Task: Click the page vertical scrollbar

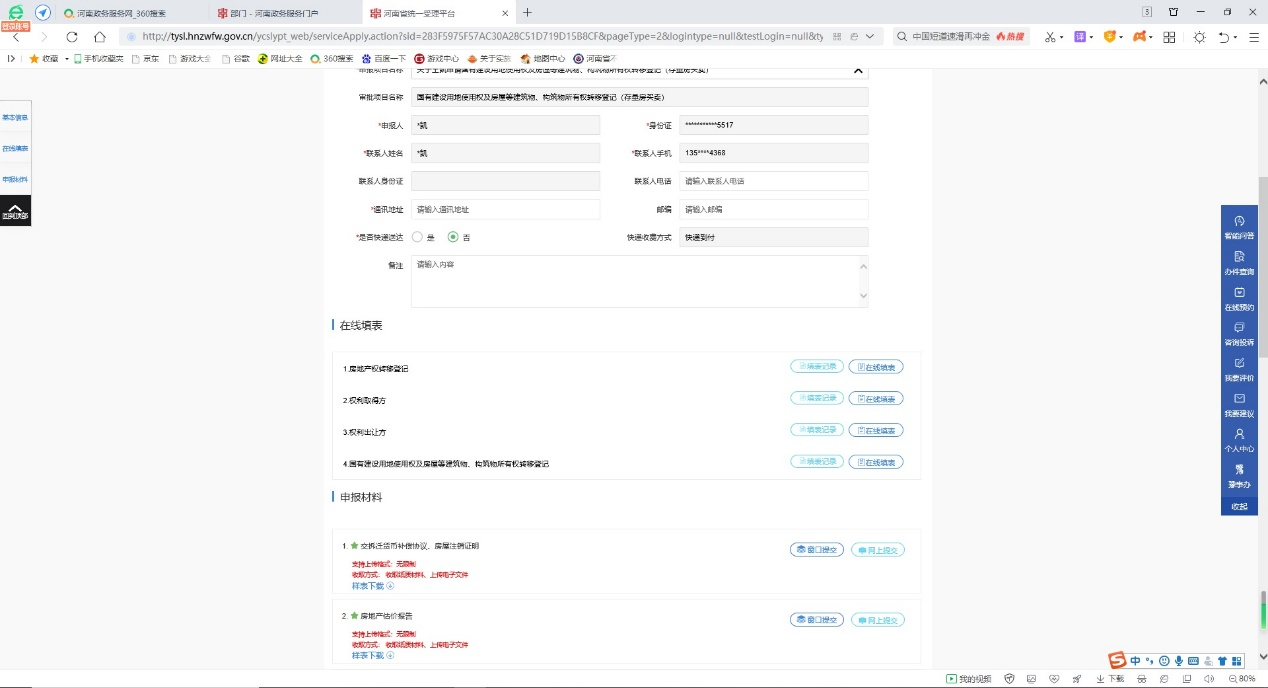Action: tap(1263, 267)
